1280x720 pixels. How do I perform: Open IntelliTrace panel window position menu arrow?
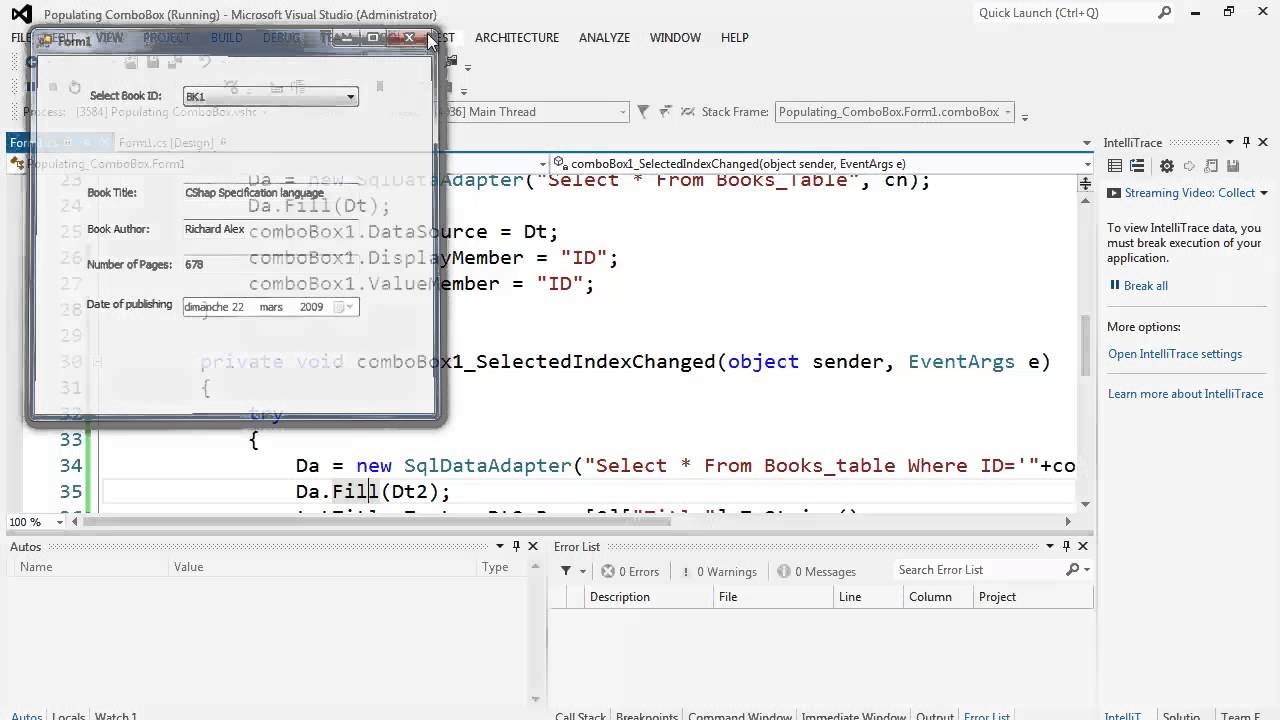point(1229,142)
